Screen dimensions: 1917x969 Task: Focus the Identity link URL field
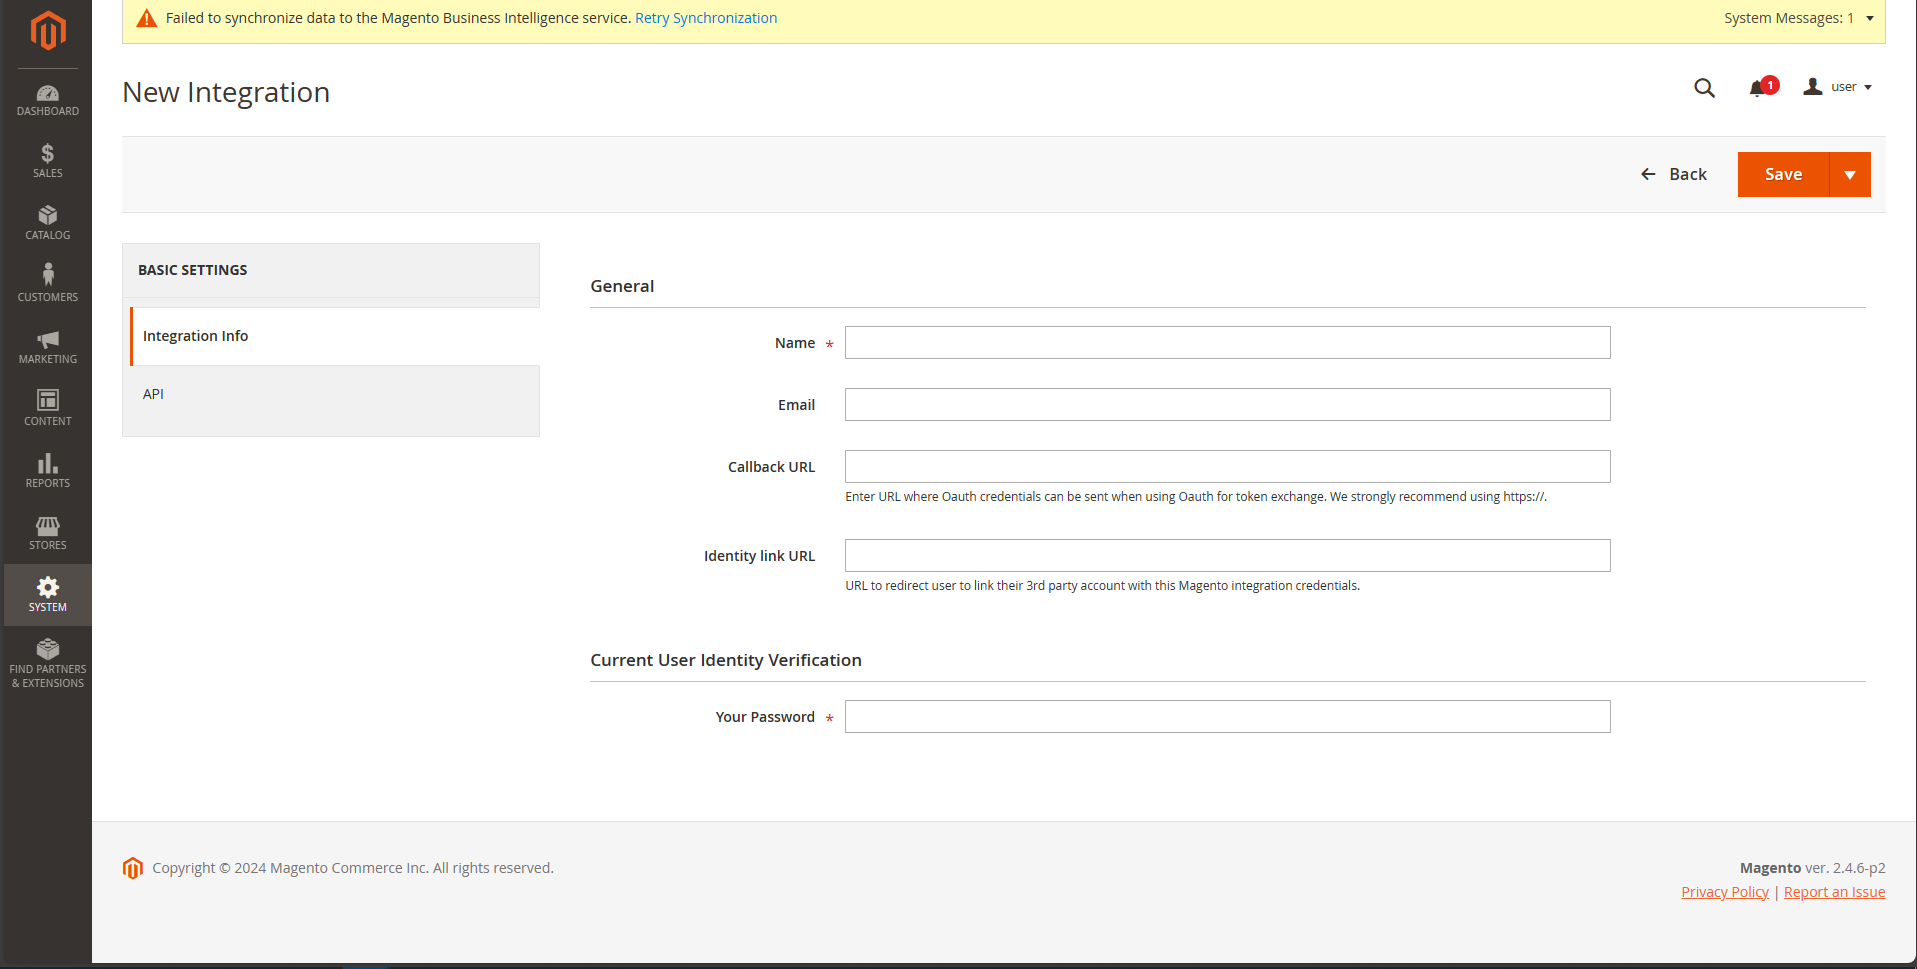coord(1227,556)
